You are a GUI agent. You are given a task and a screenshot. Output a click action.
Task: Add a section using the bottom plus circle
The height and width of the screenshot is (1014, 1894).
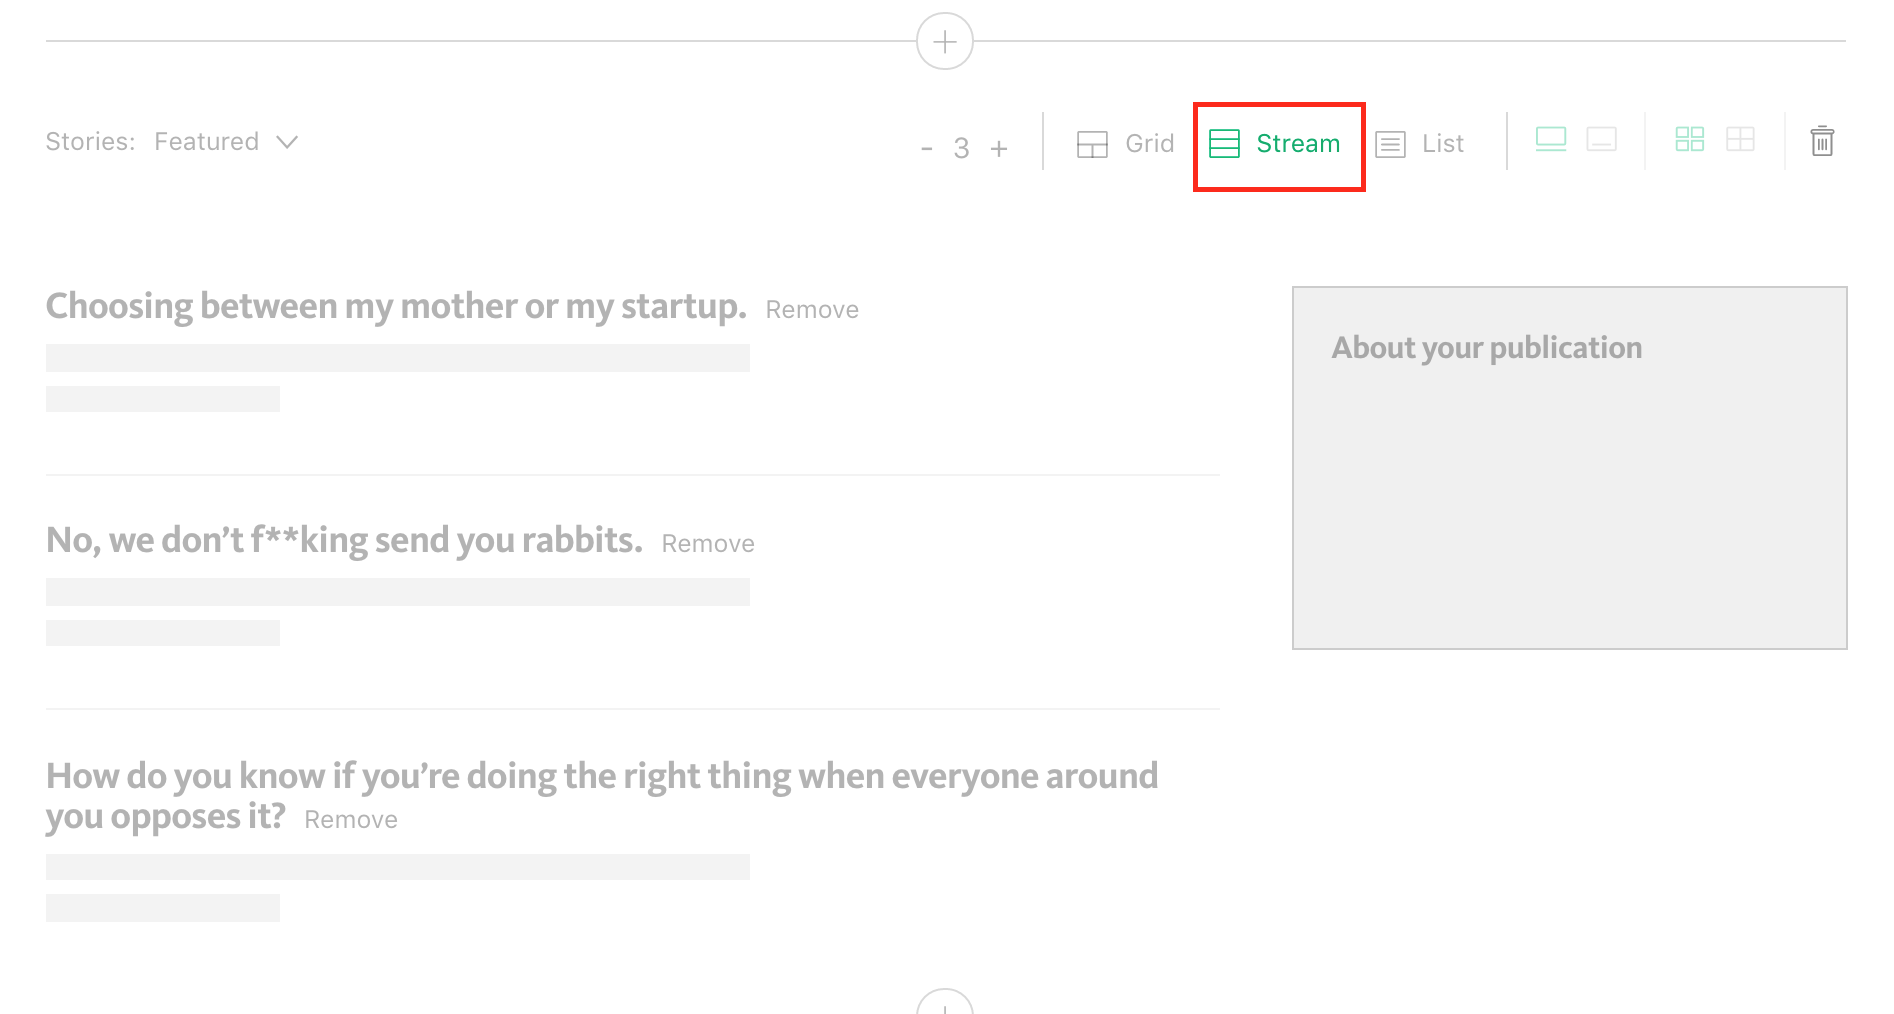pyautogui.click(x=945, y=1002)
